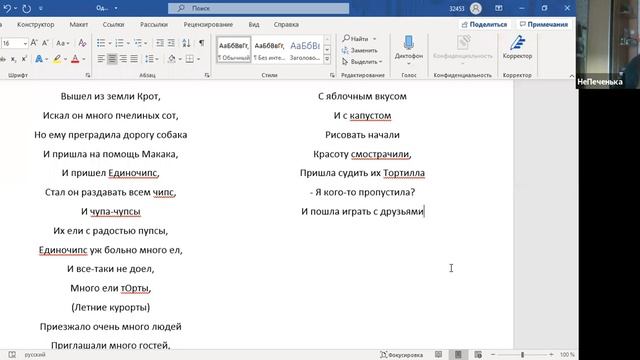Screen dimensions: 640x360
Task: Open the Рассылки tab
Action: click(154, 24)
